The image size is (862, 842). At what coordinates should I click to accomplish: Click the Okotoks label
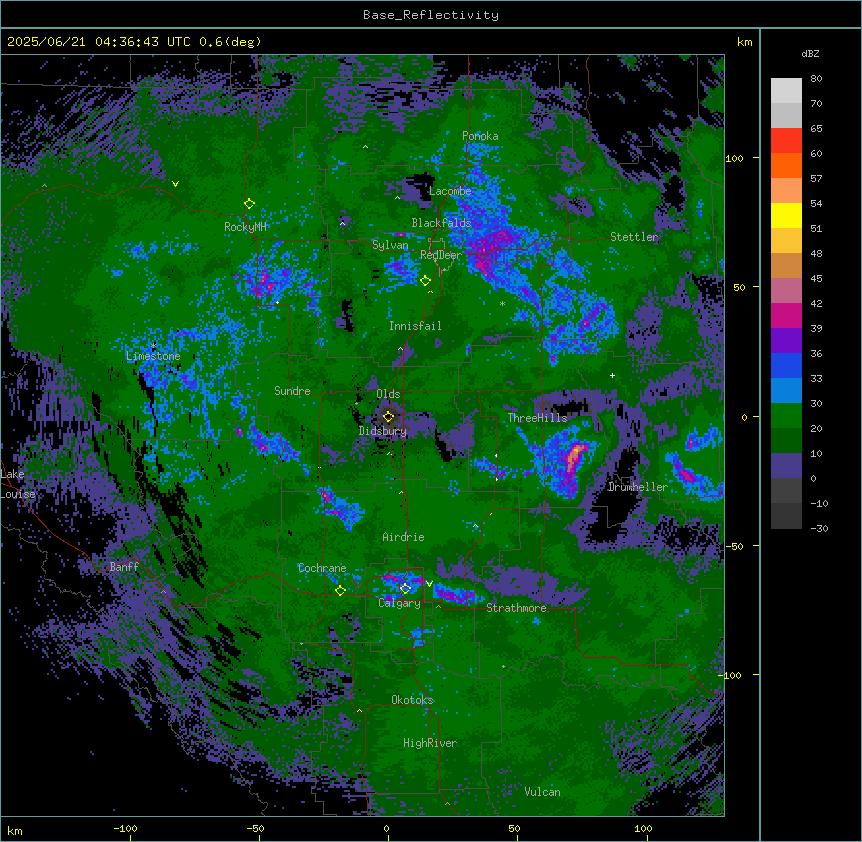coord(412,700)
